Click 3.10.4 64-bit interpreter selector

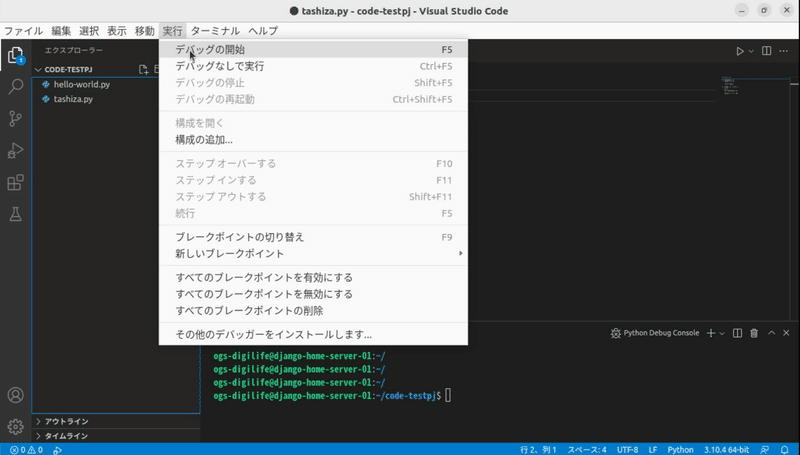point(727,450)
